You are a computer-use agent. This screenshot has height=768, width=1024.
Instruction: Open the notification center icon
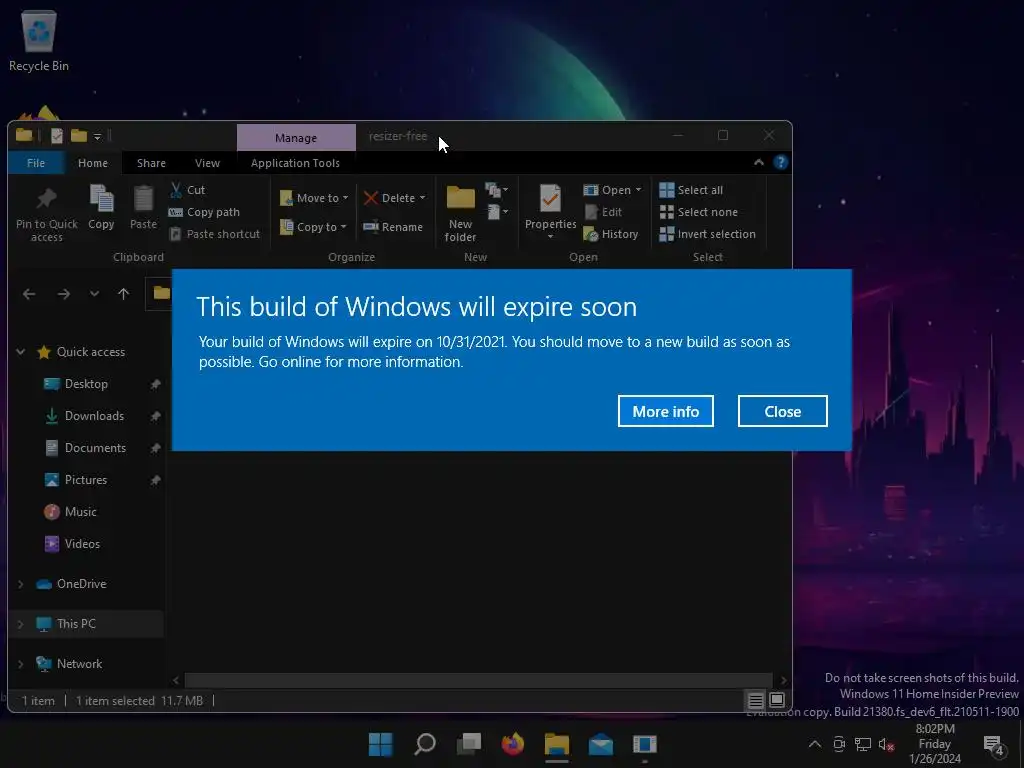click(993, 744)
